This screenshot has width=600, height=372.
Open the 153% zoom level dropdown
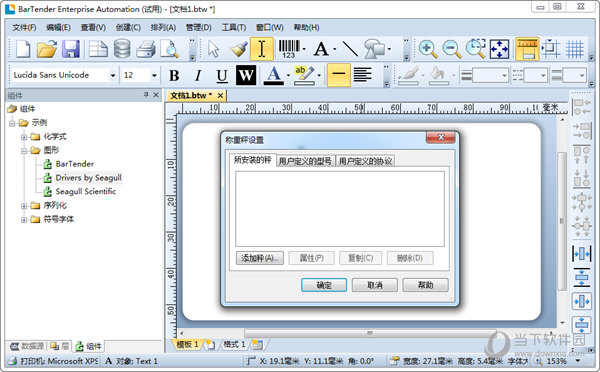[578, 361]
